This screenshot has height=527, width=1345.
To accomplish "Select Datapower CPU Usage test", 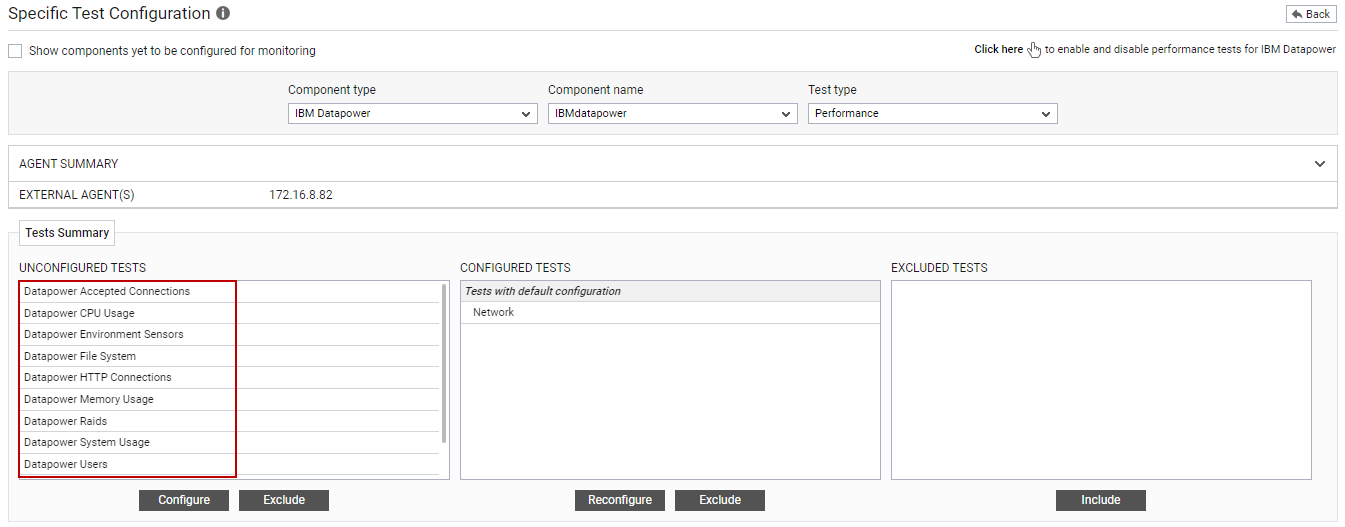I will pos(229,313).
